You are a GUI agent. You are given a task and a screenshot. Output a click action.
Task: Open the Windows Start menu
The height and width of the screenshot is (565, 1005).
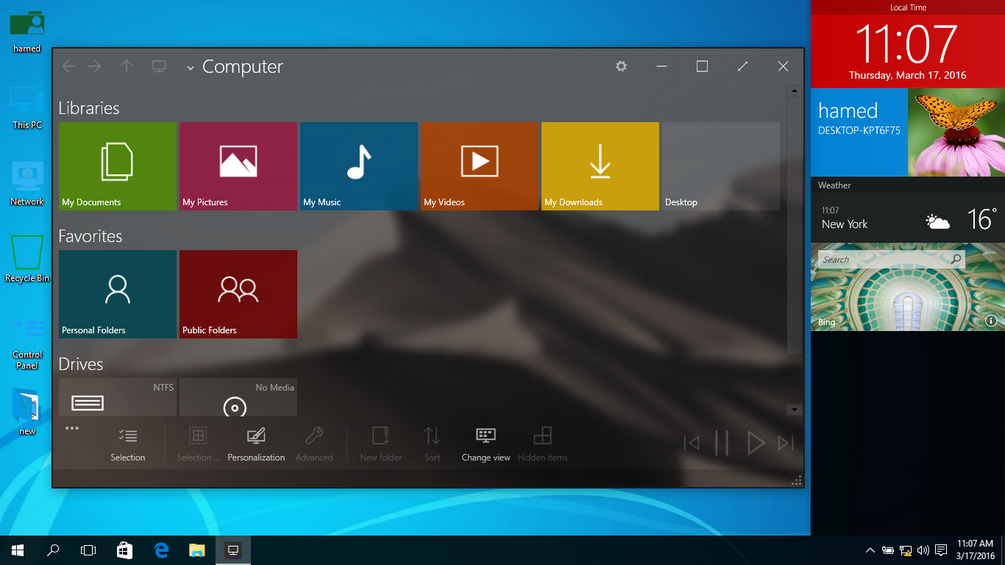point(17,550)
